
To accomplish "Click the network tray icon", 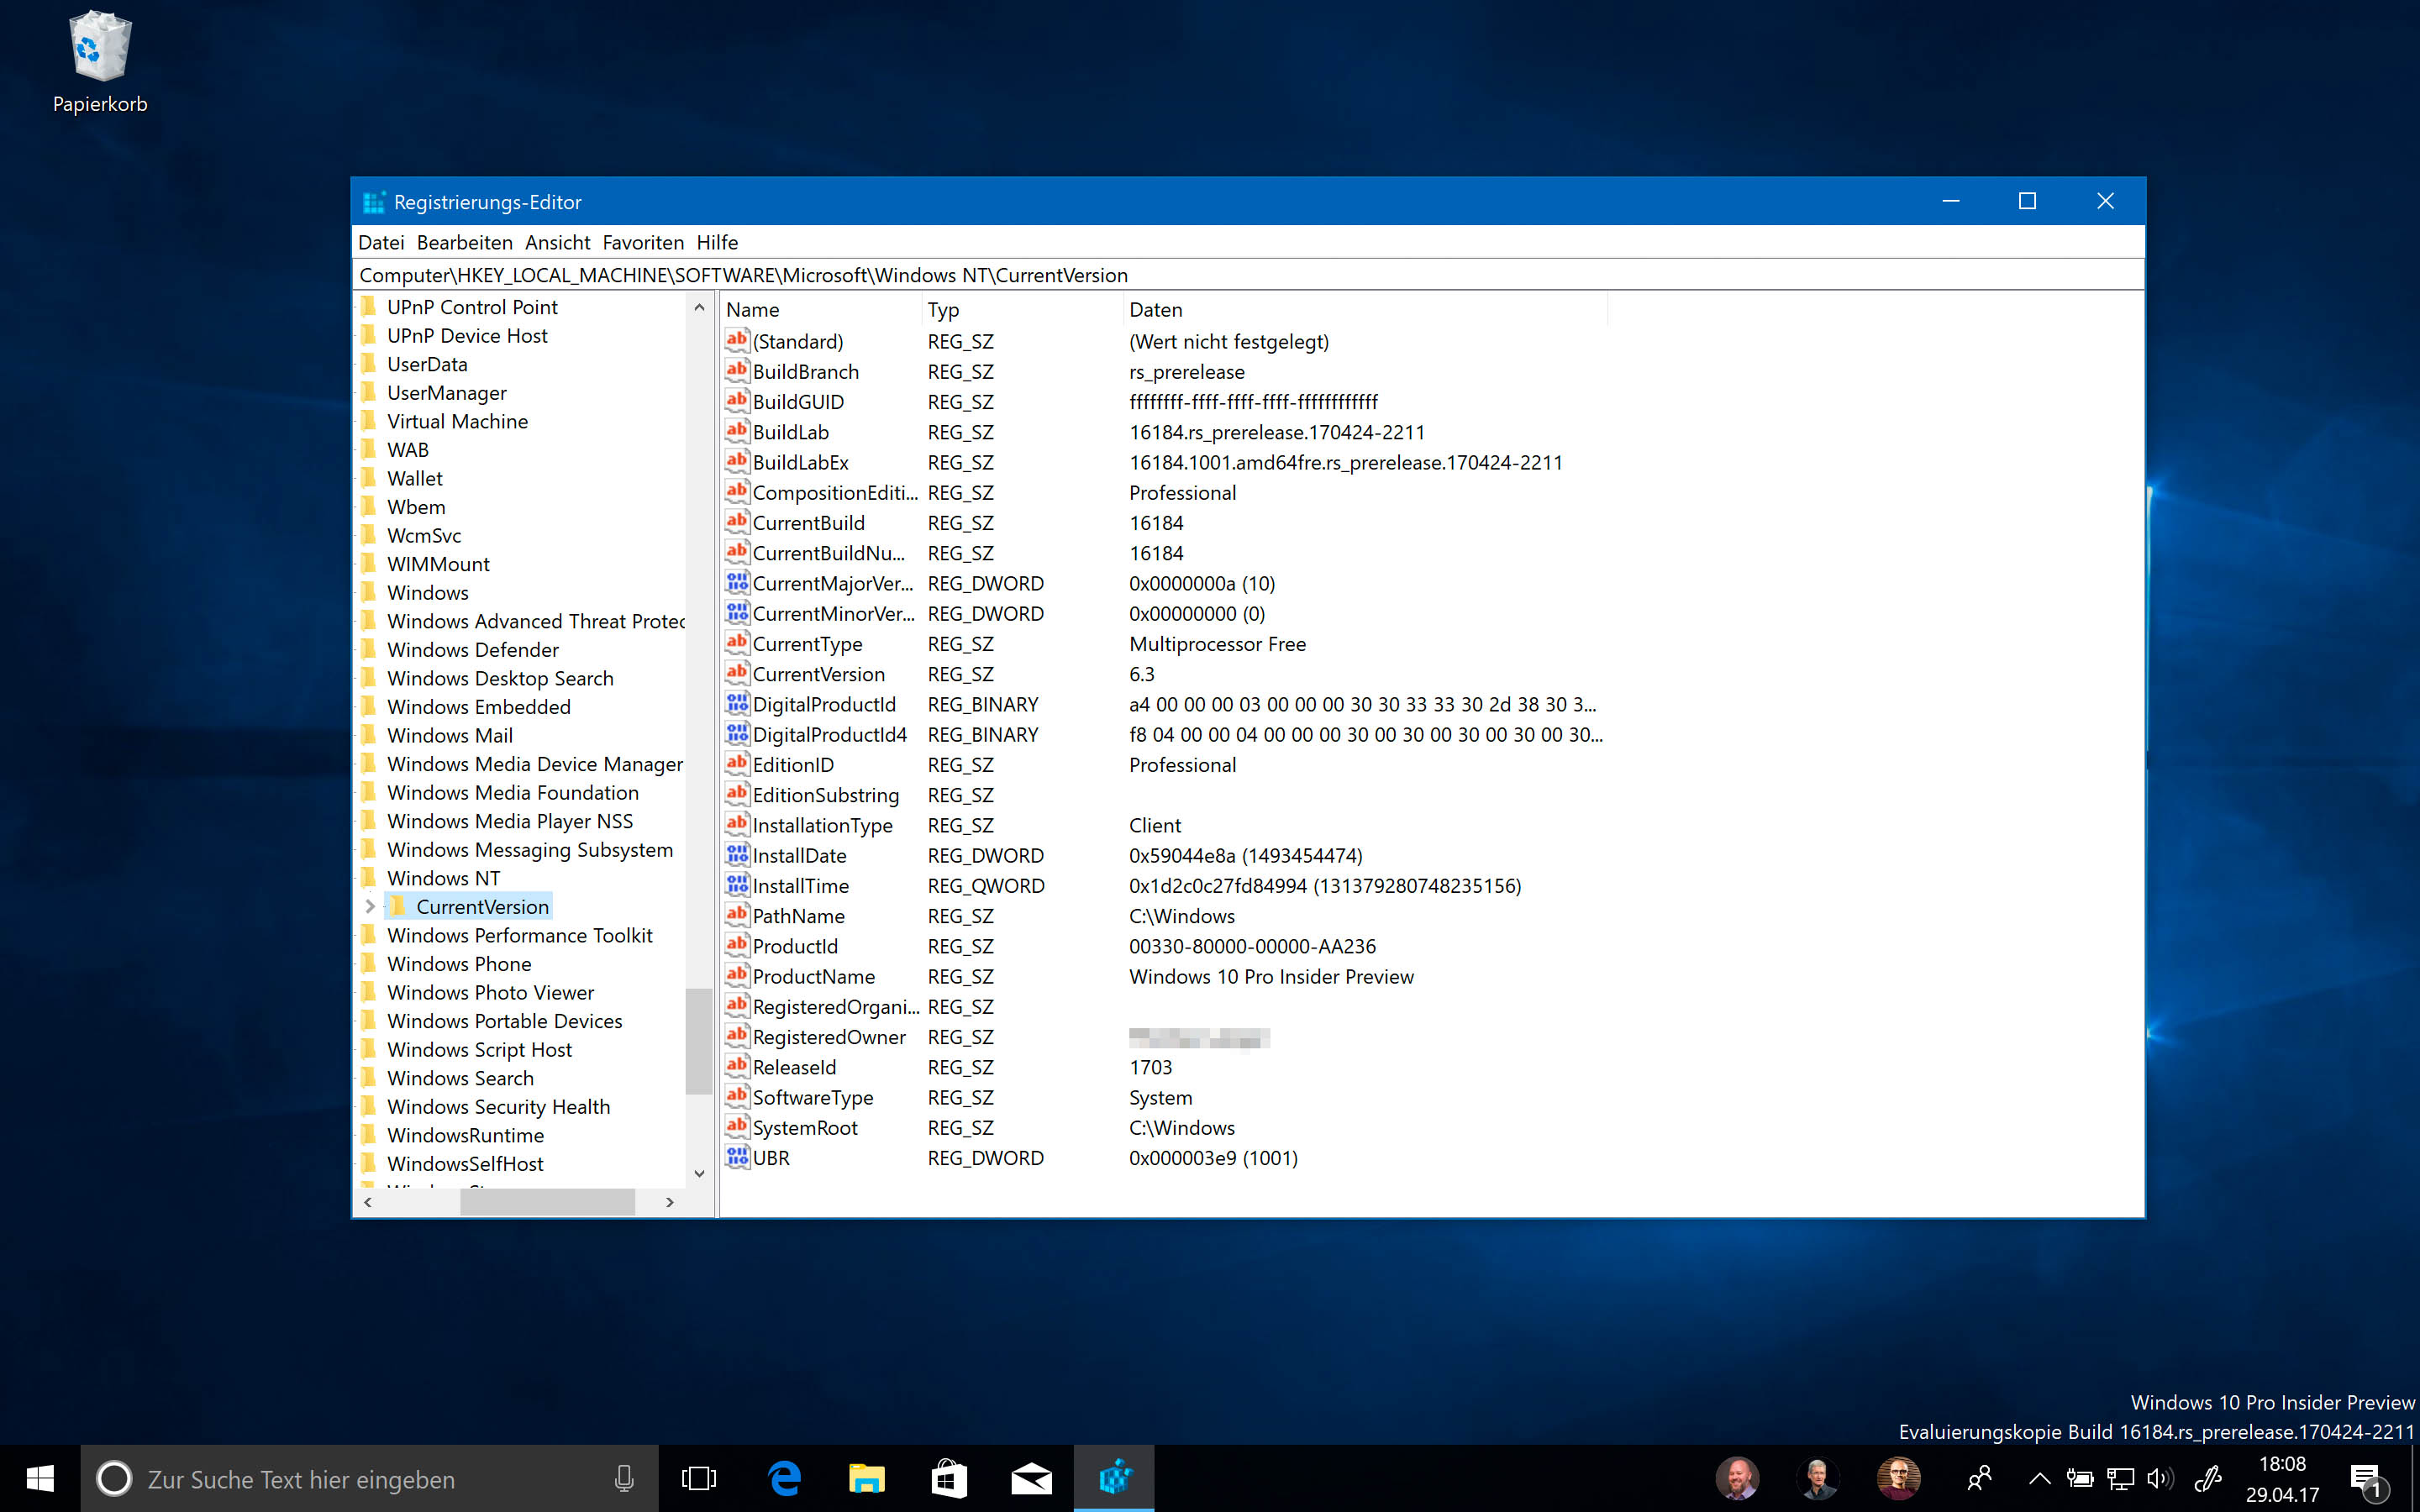I will [2120, 1478].
